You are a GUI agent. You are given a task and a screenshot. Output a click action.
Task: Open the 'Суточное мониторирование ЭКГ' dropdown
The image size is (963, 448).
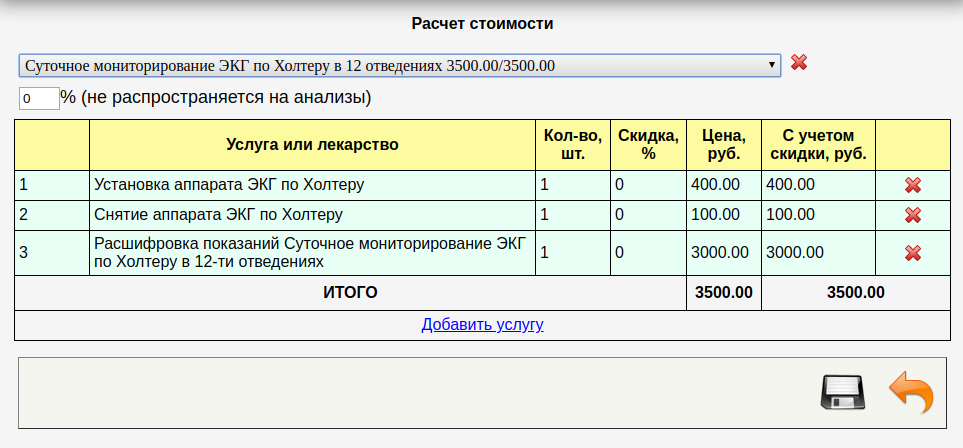click(x=399, y=66)
